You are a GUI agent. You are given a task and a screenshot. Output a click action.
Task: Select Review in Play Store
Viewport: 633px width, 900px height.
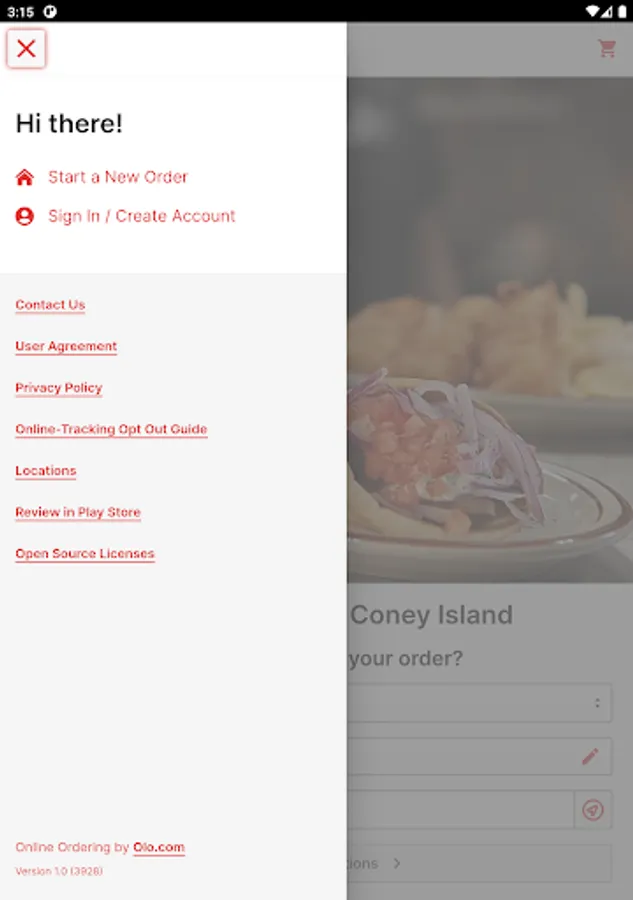coord(78,512)
